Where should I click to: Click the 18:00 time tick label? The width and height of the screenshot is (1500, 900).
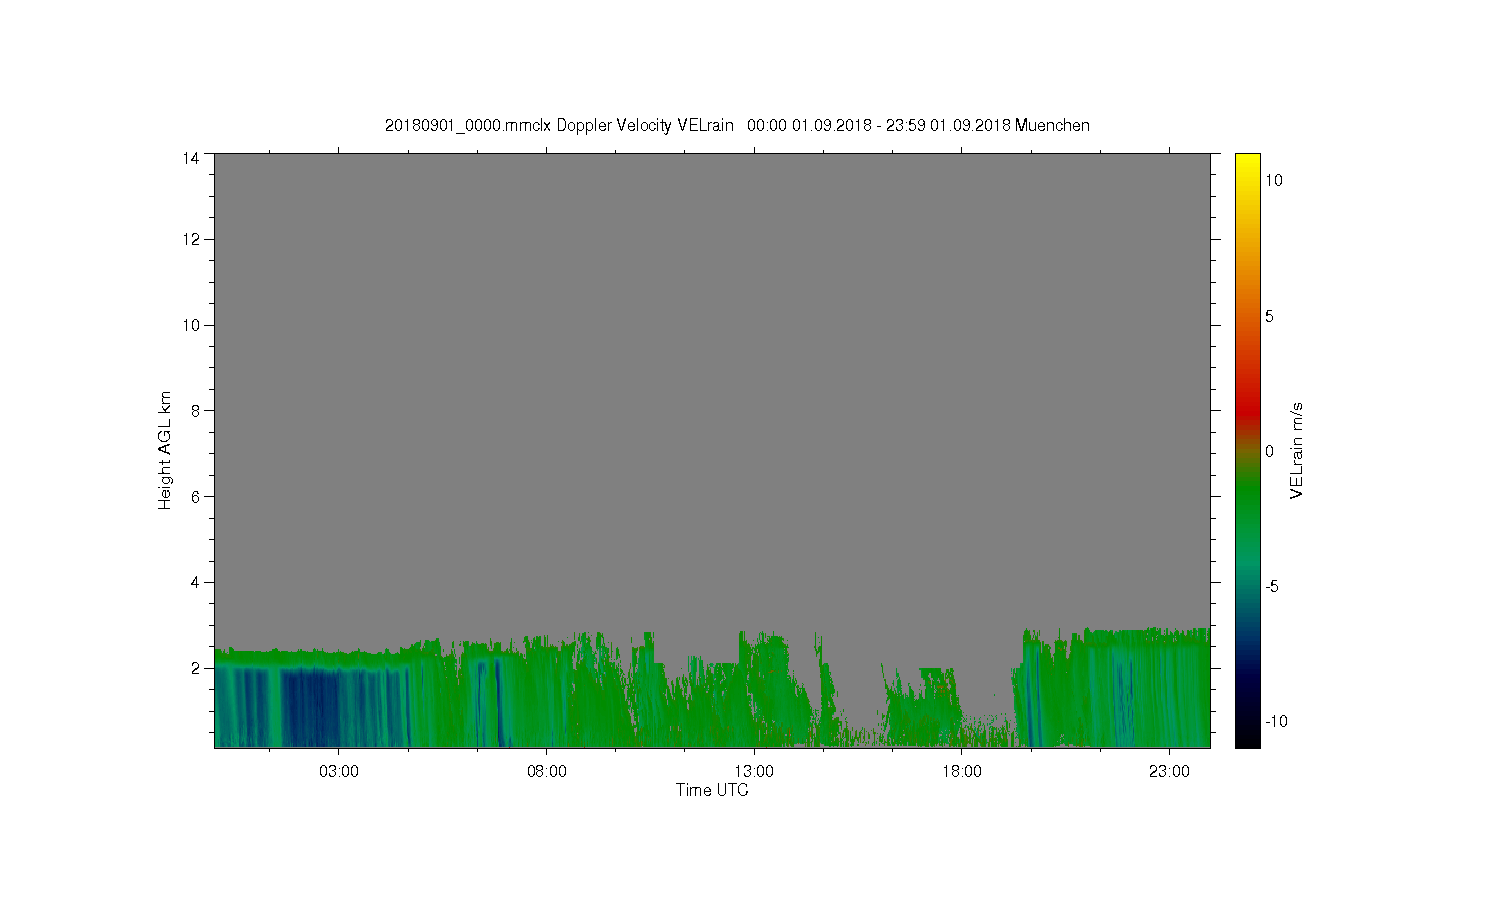tap(962, 772)
